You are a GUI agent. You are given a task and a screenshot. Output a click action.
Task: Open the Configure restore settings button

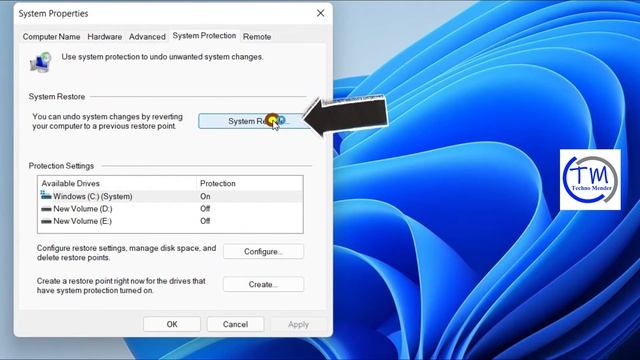coord(263,251)
